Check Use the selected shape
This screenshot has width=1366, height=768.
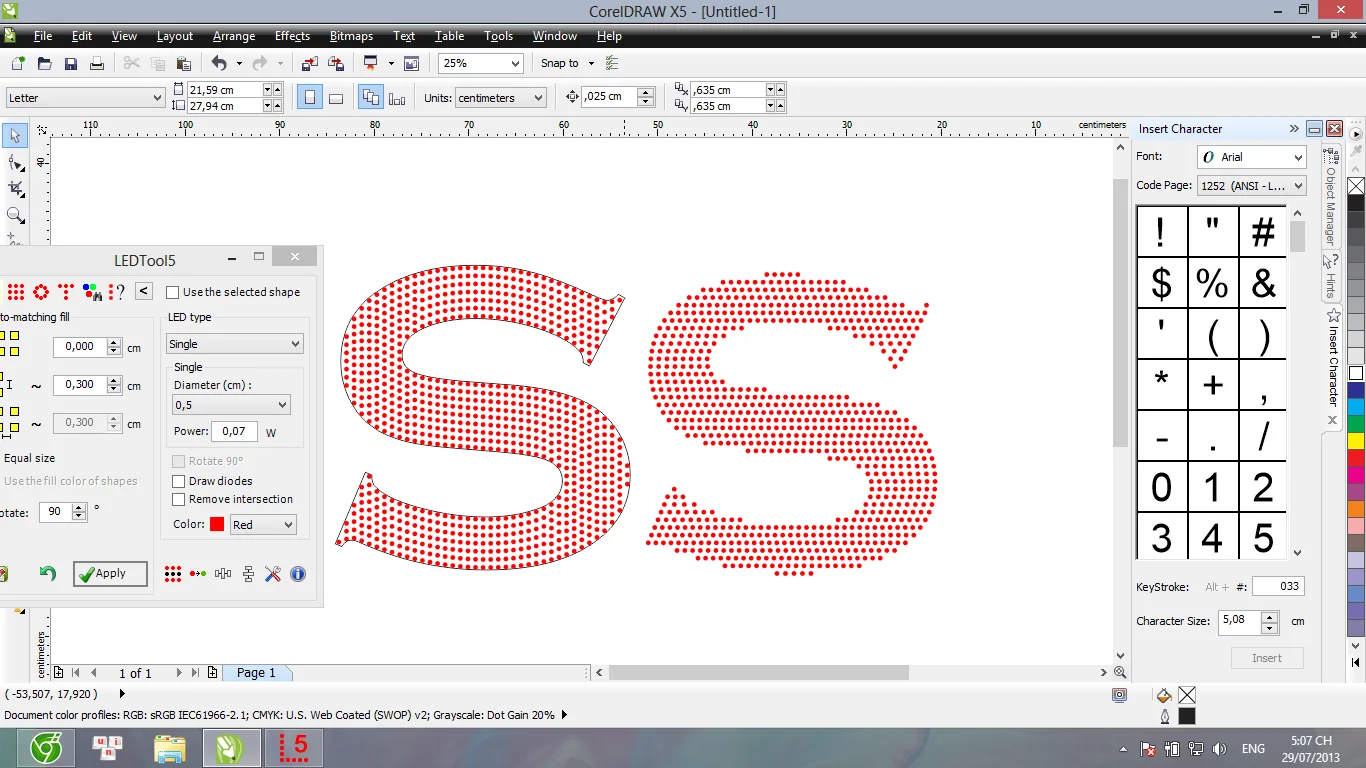click(173, 292)
